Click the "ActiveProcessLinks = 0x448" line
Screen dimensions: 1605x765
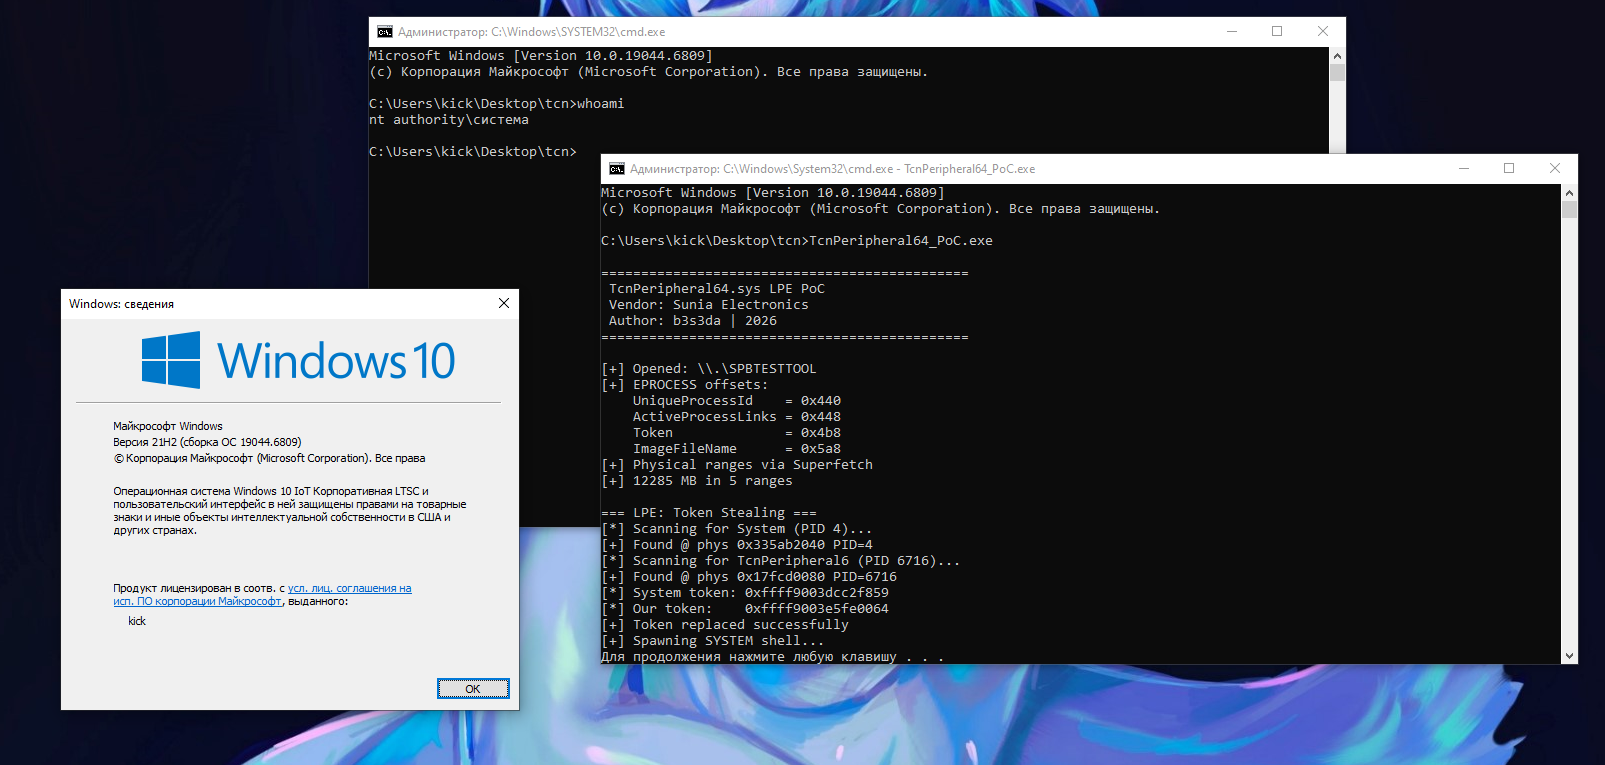(x=737, y=417)
